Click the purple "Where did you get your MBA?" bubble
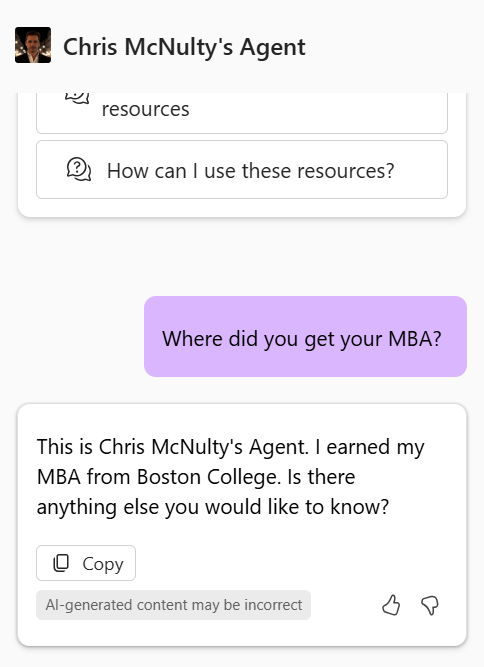 pyautogui.click(x=305, y=336)
